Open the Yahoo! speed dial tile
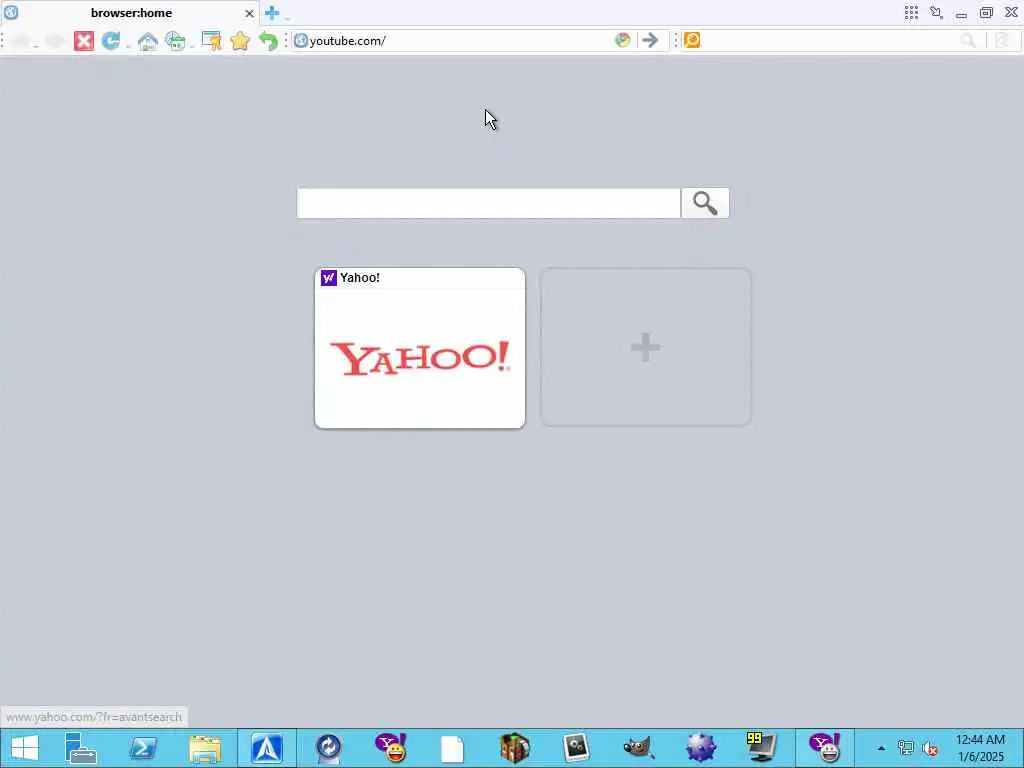Viewport: 1024px width, 768px height. point(420,348)
